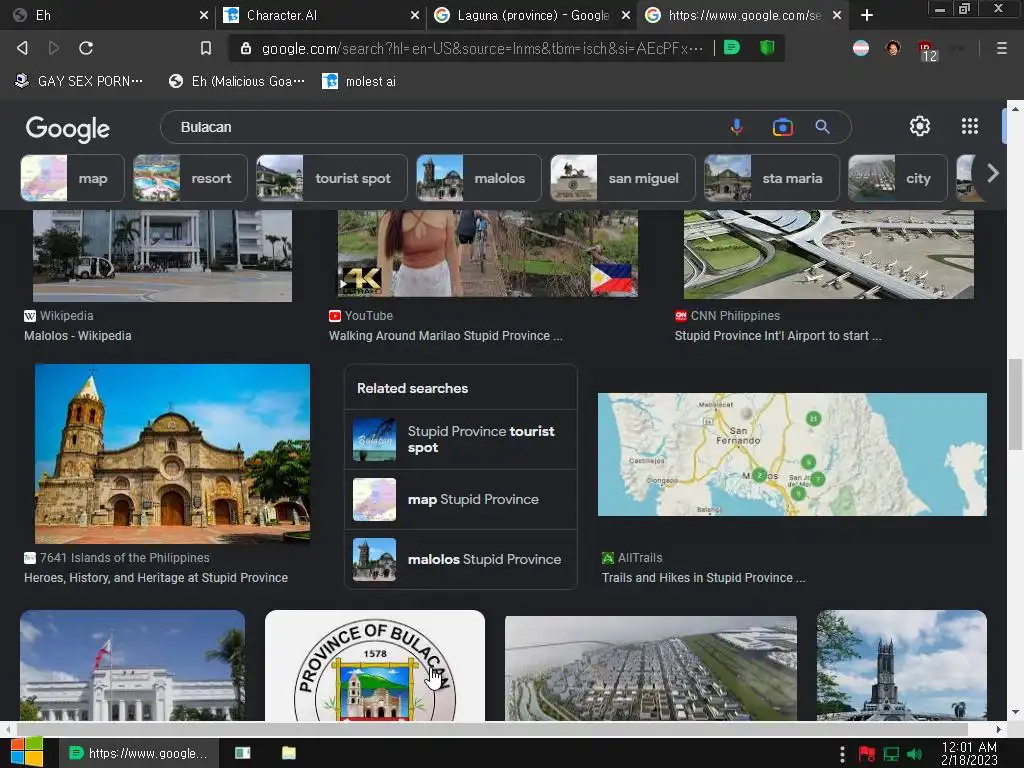
Task: Open the taskbar file explorer folder
Action: [289, 753]
